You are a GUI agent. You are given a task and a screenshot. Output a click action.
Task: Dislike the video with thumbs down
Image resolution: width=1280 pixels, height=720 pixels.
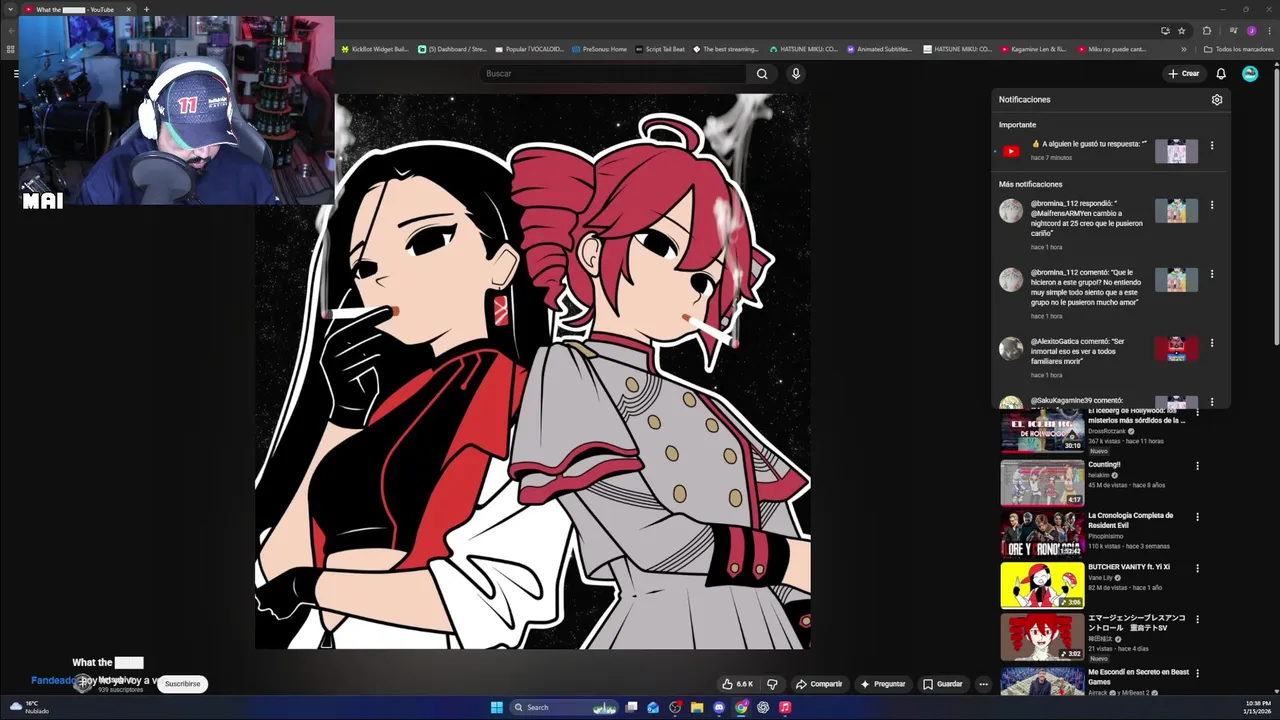click(x=772, y=684)
